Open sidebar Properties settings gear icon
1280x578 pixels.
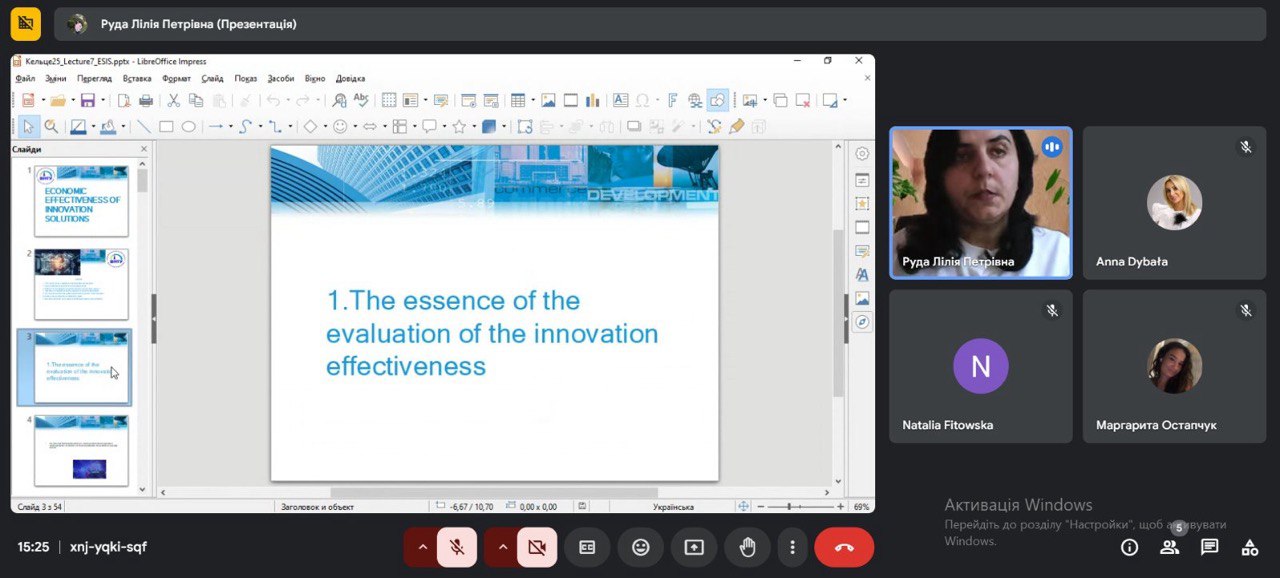[x=862, y=154]
